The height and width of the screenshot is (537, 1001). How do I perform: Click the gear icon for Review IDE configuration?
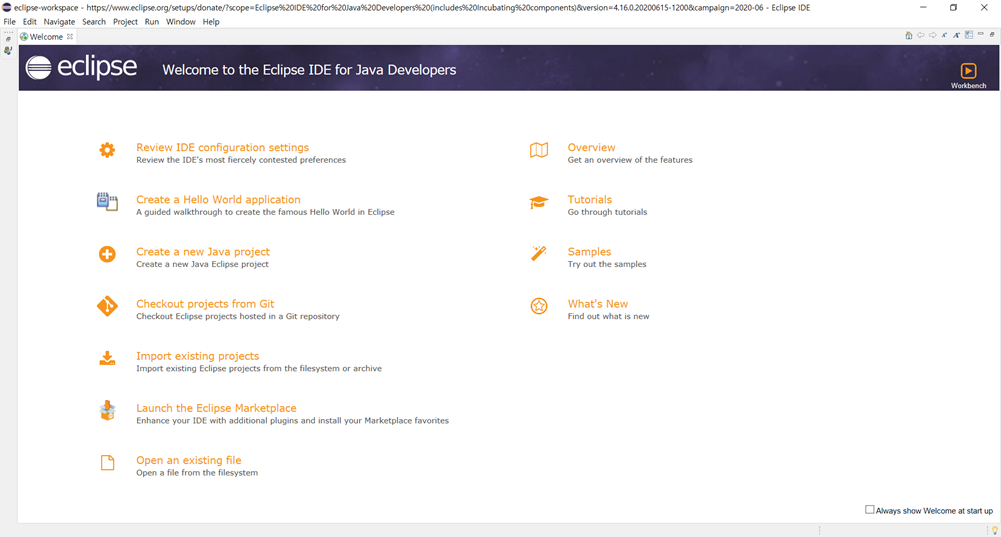pos(107,150)
